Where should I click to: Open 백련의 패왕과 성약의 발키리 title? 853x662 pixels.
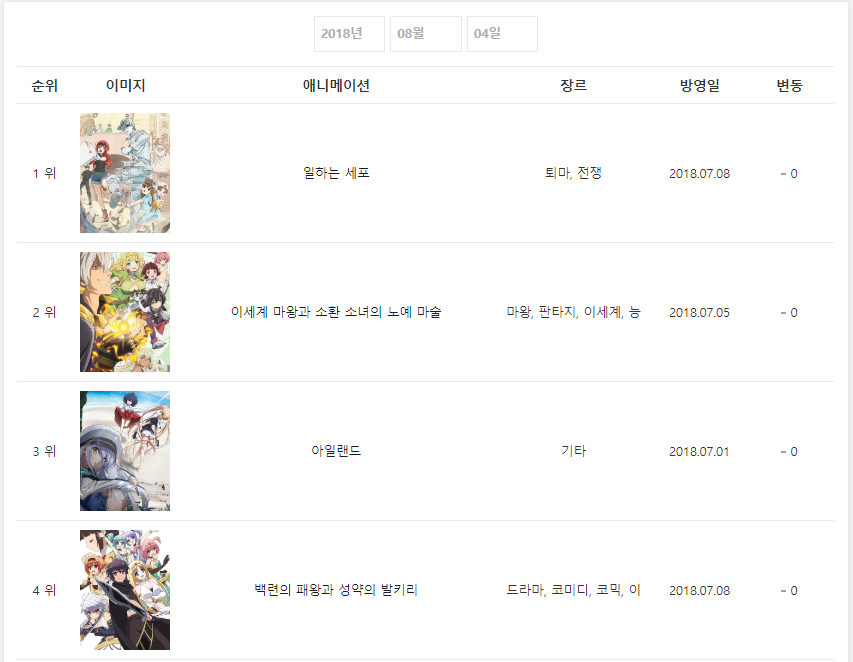(336, 590)
